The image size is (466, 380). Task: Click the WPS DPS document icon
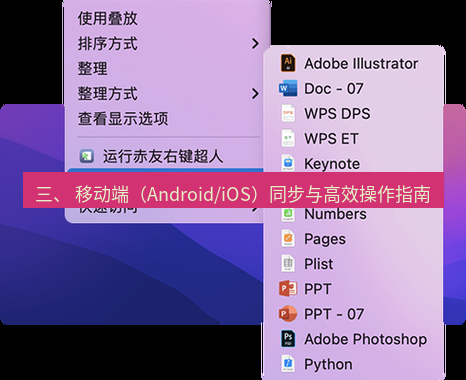[x=288, y=114]
